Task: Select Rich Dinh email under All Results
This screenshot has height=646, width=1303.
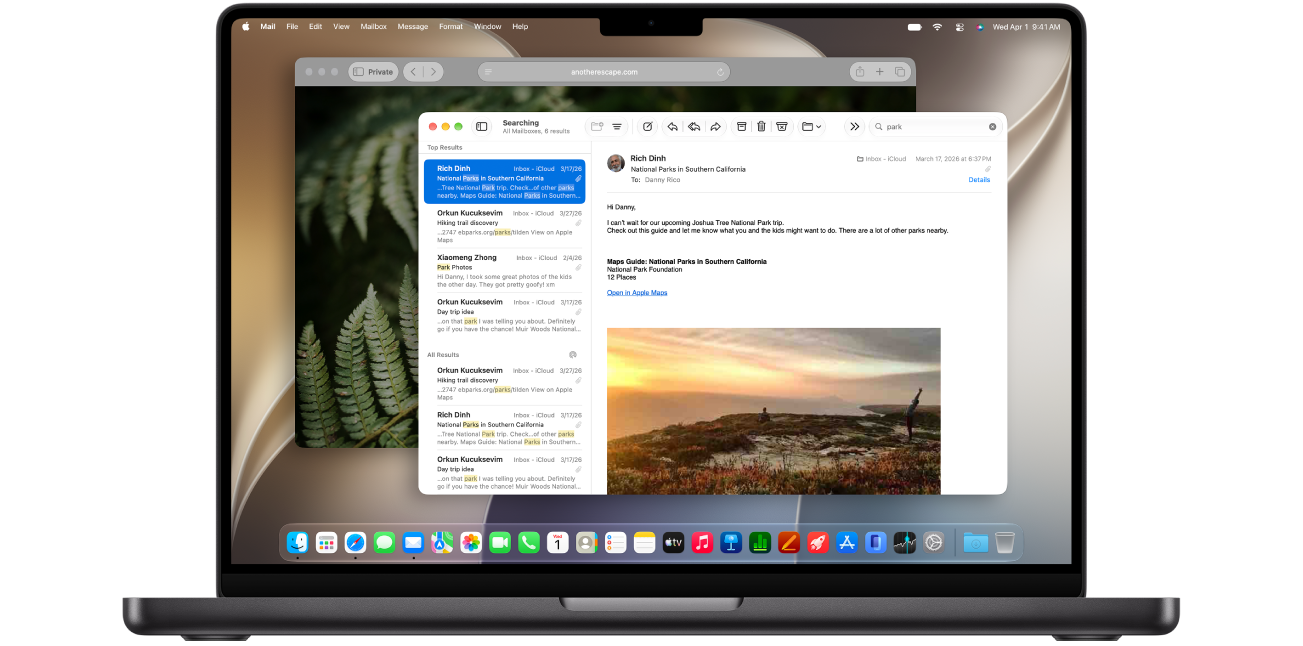Action: coord(504,428)
